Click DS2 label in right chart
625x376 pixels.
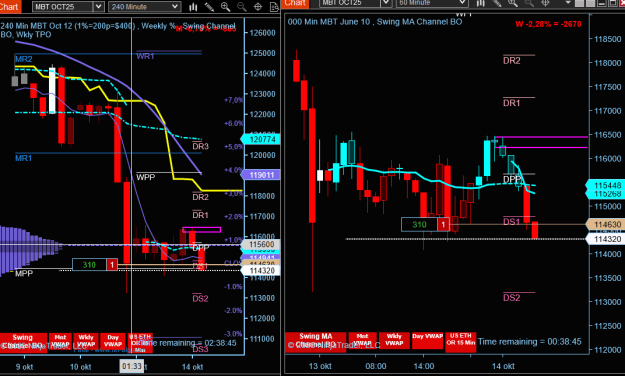pyautogui.click(x=512, y=298)
